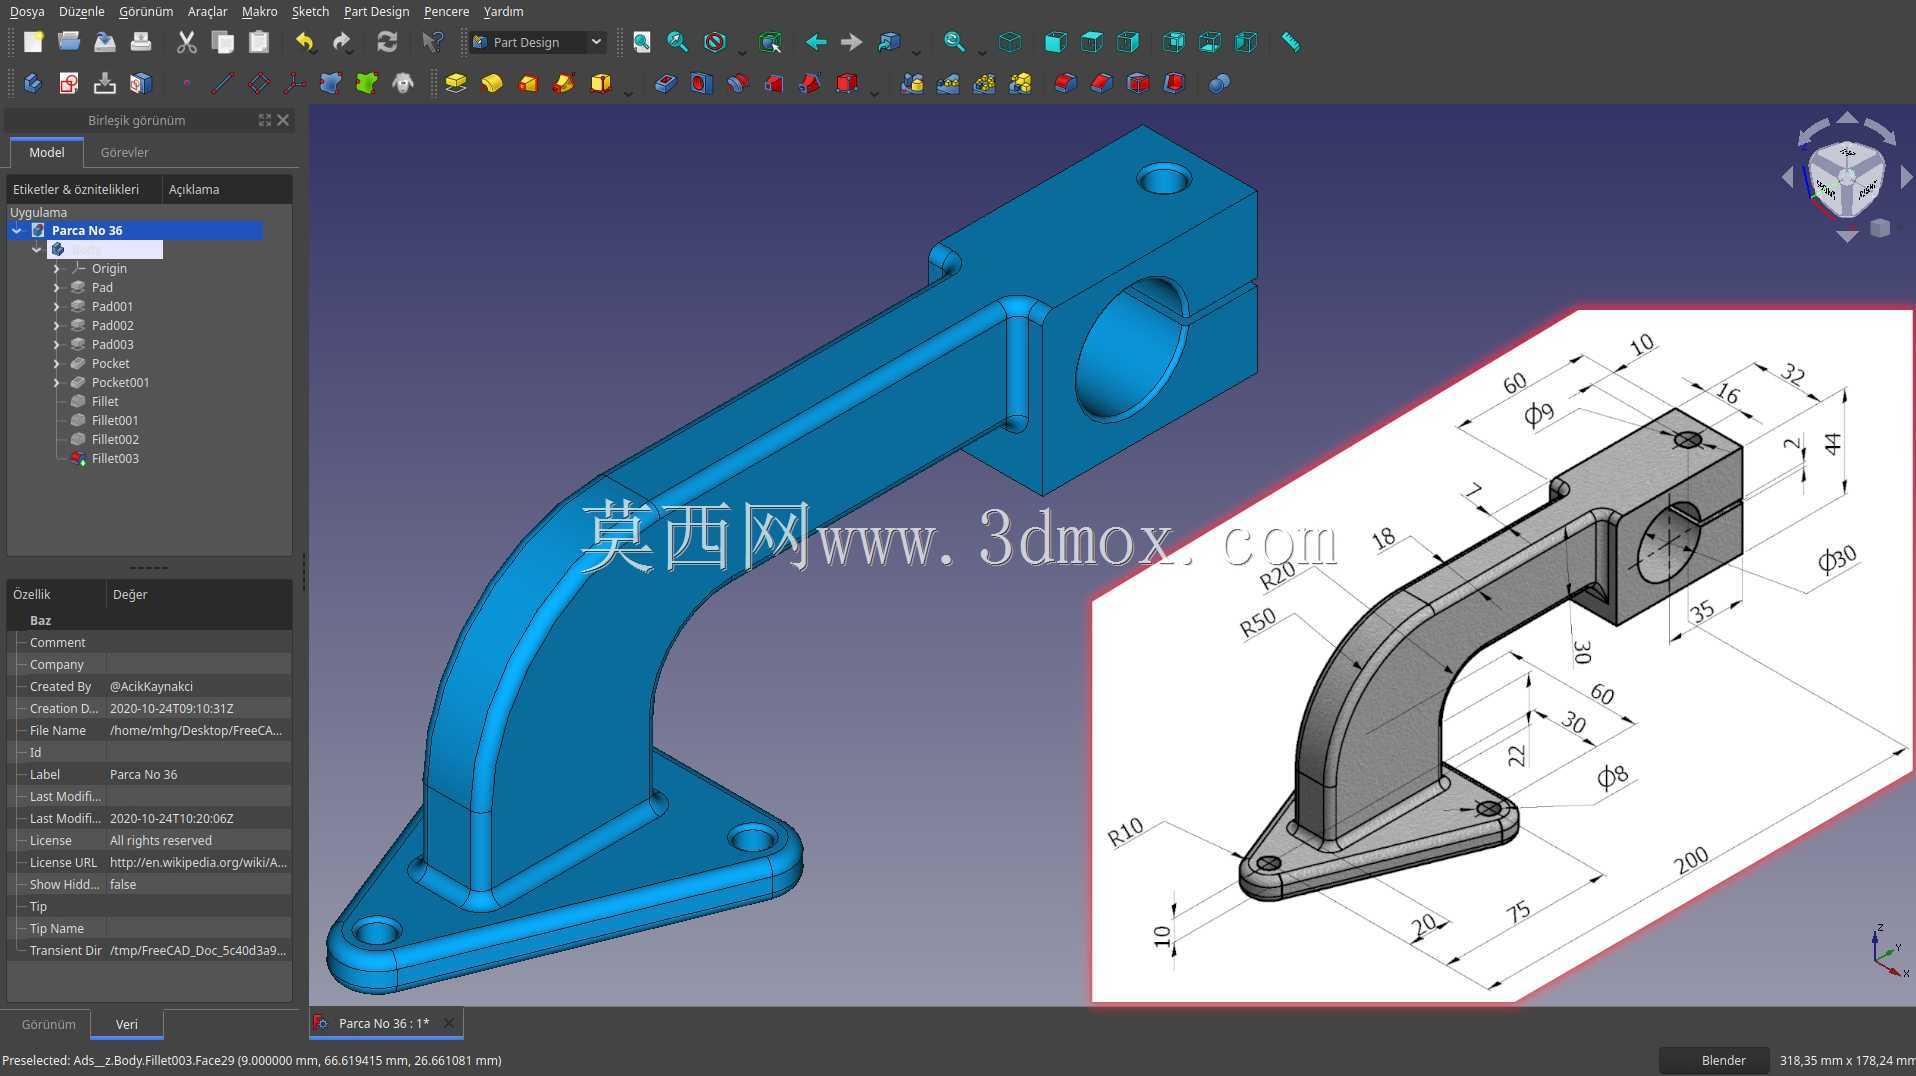Image resolution: width=1916 pixels, height=1076 pixels.
Task: Click the Boolean operation spheres icon
Action: tap(1219, 83)
